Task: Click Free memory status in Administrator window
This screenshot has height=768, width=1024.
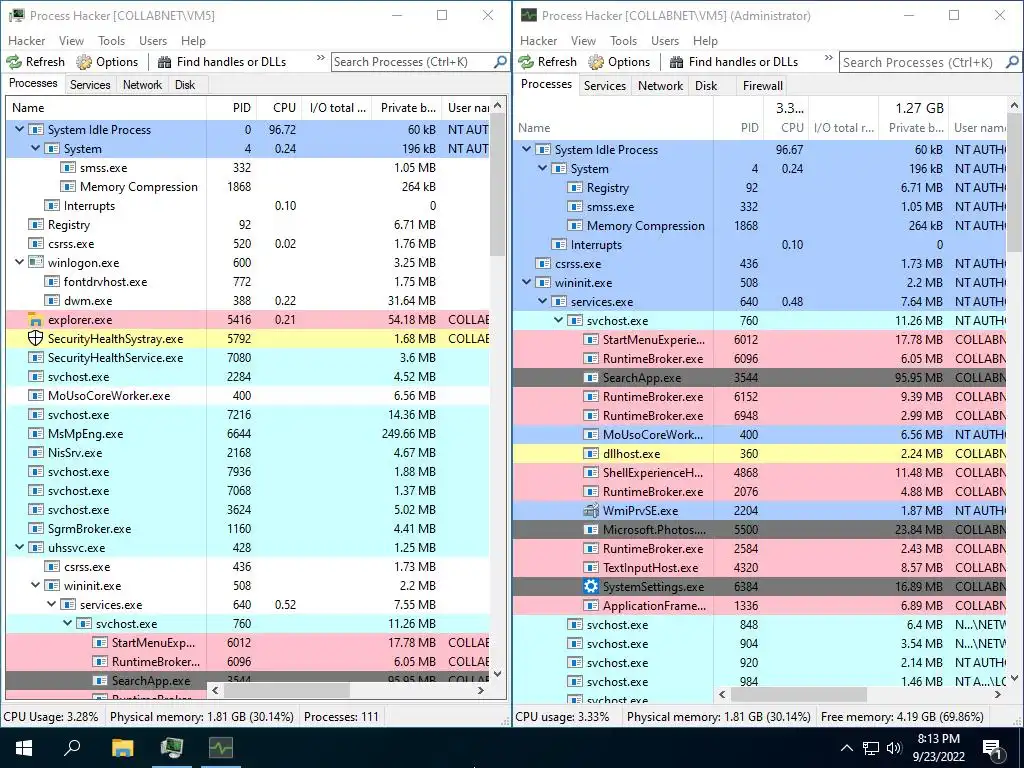Action: coord(903,716)
